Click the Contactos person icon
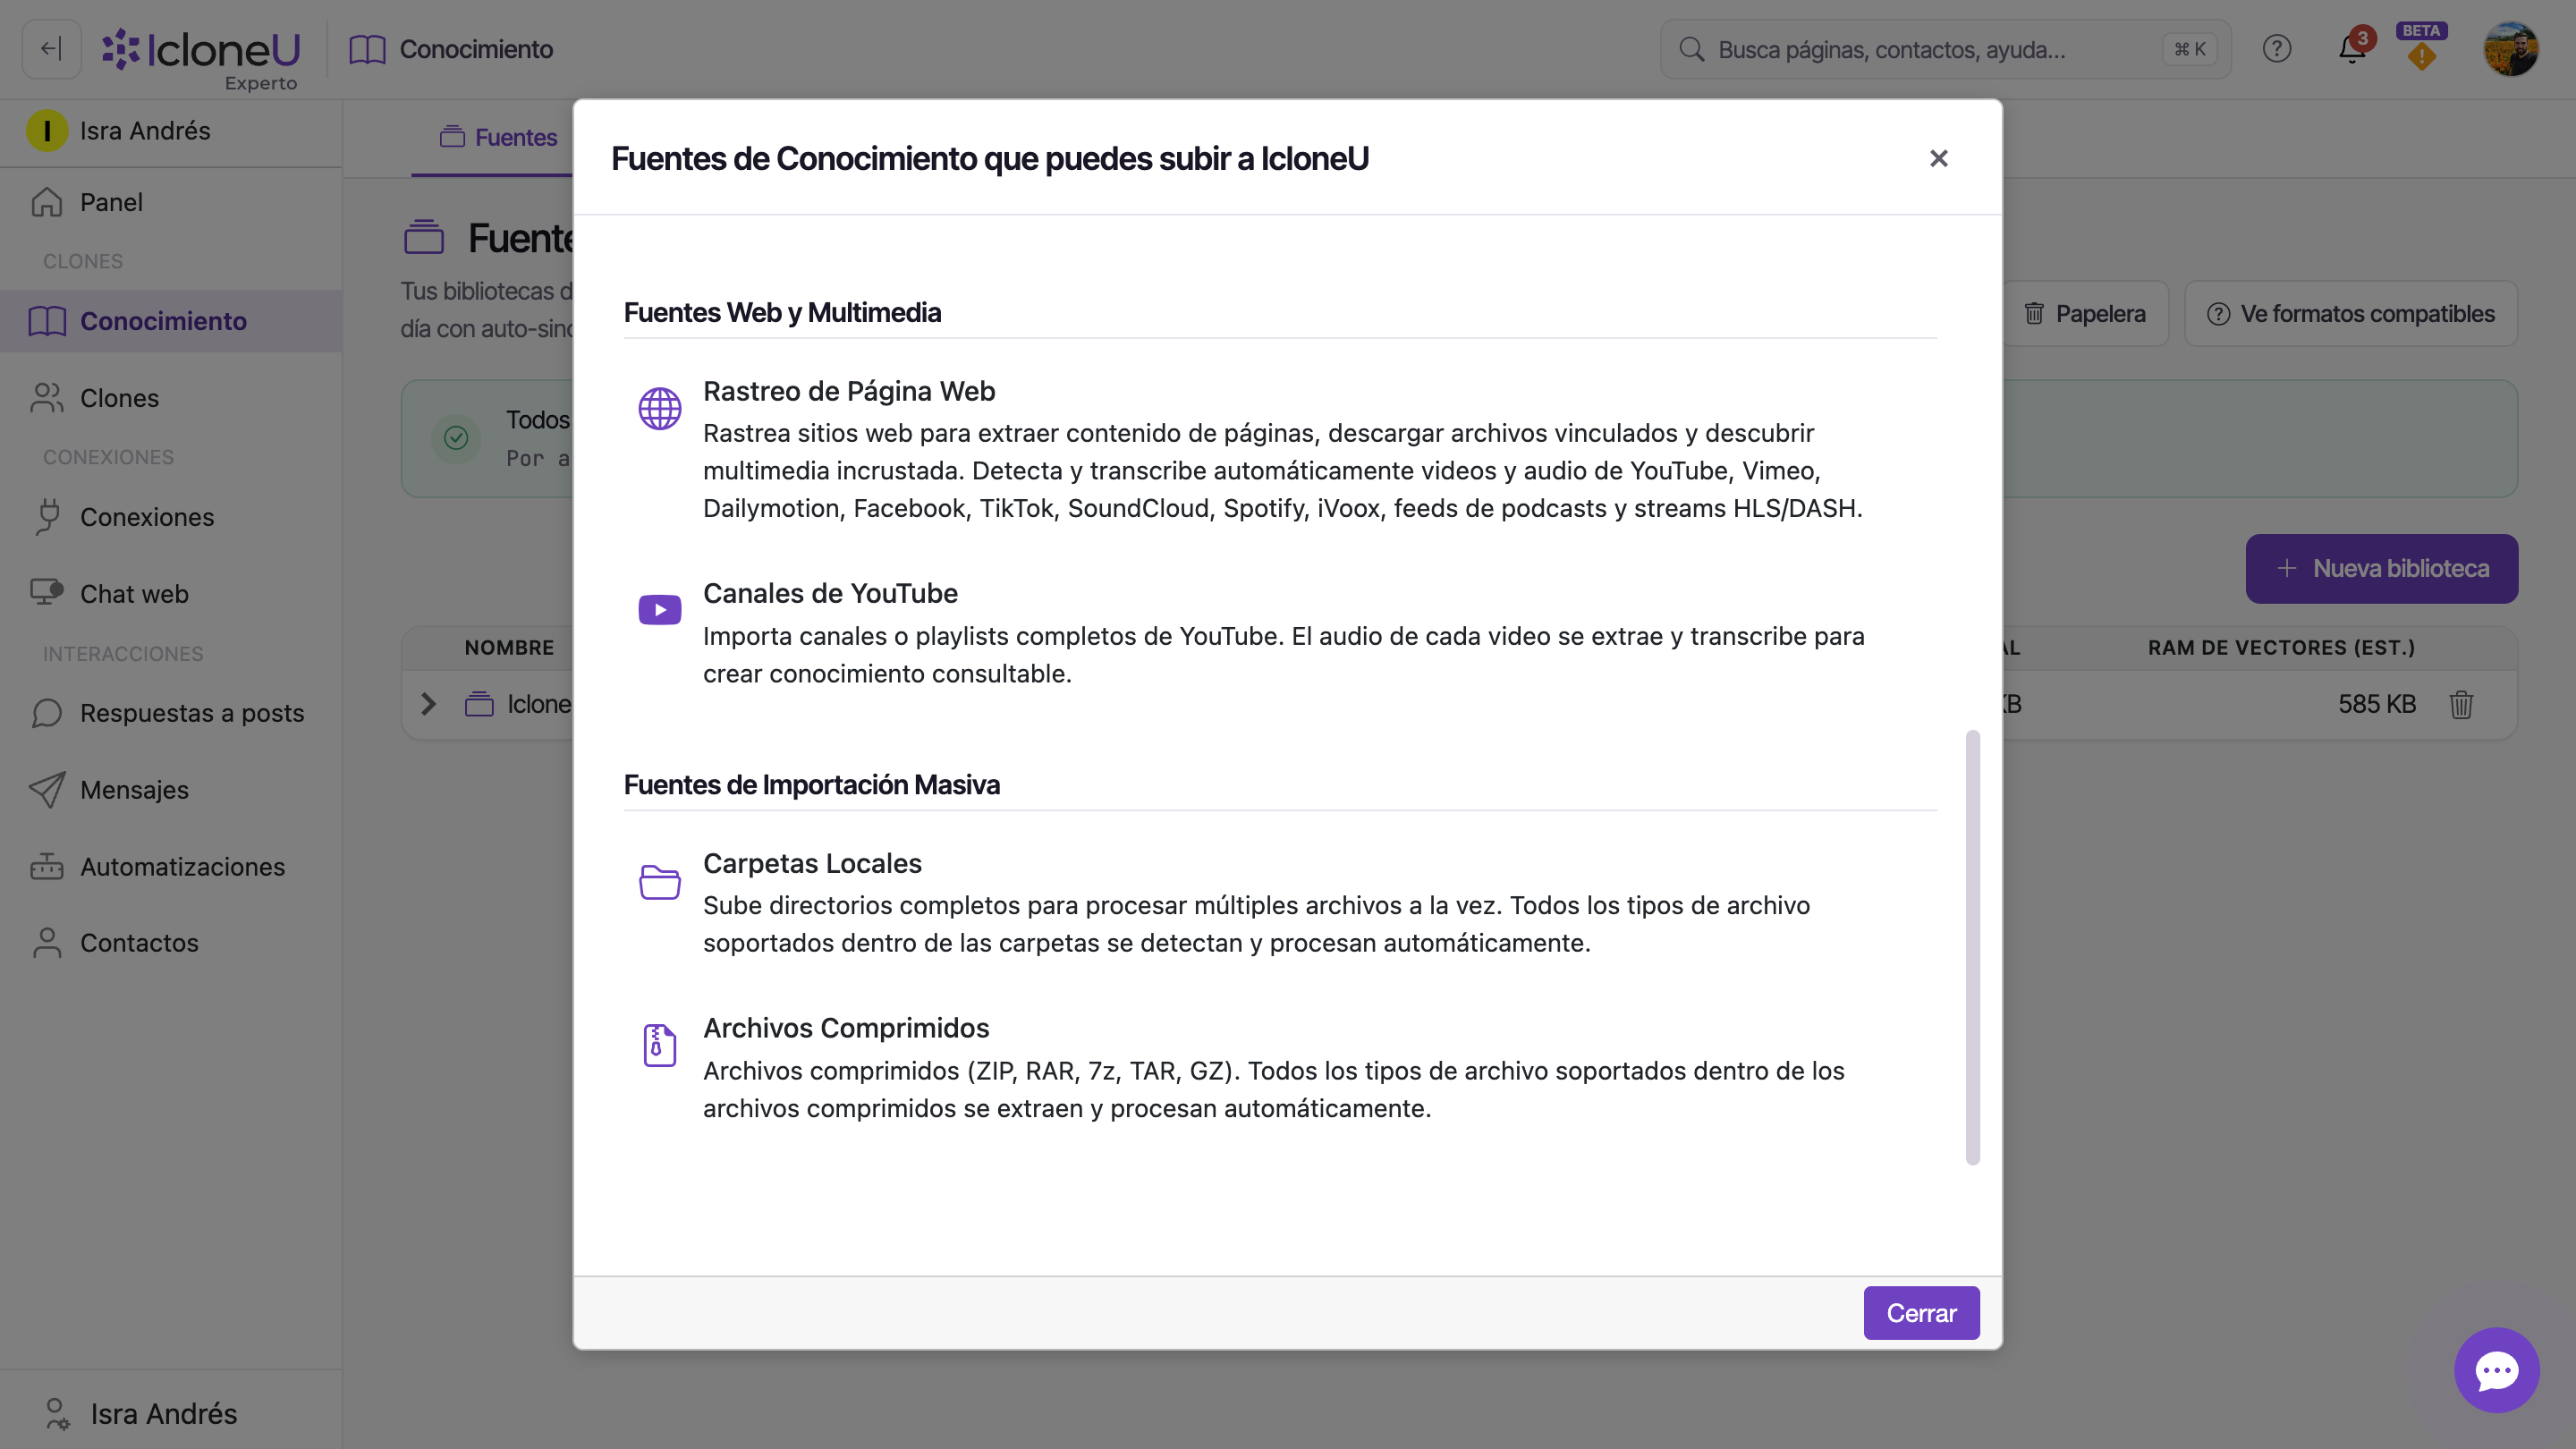 47,943
